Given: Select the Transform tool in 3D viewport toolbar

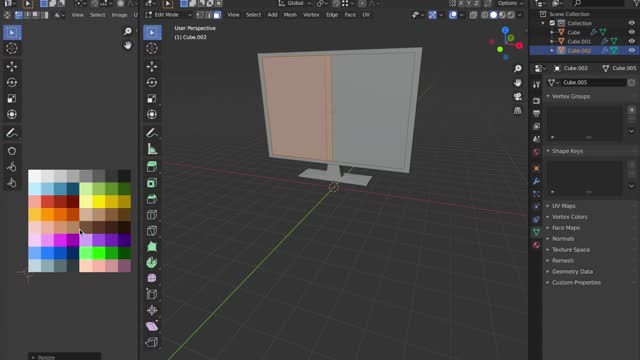Looking at the screenshot, I should [152, 114].
